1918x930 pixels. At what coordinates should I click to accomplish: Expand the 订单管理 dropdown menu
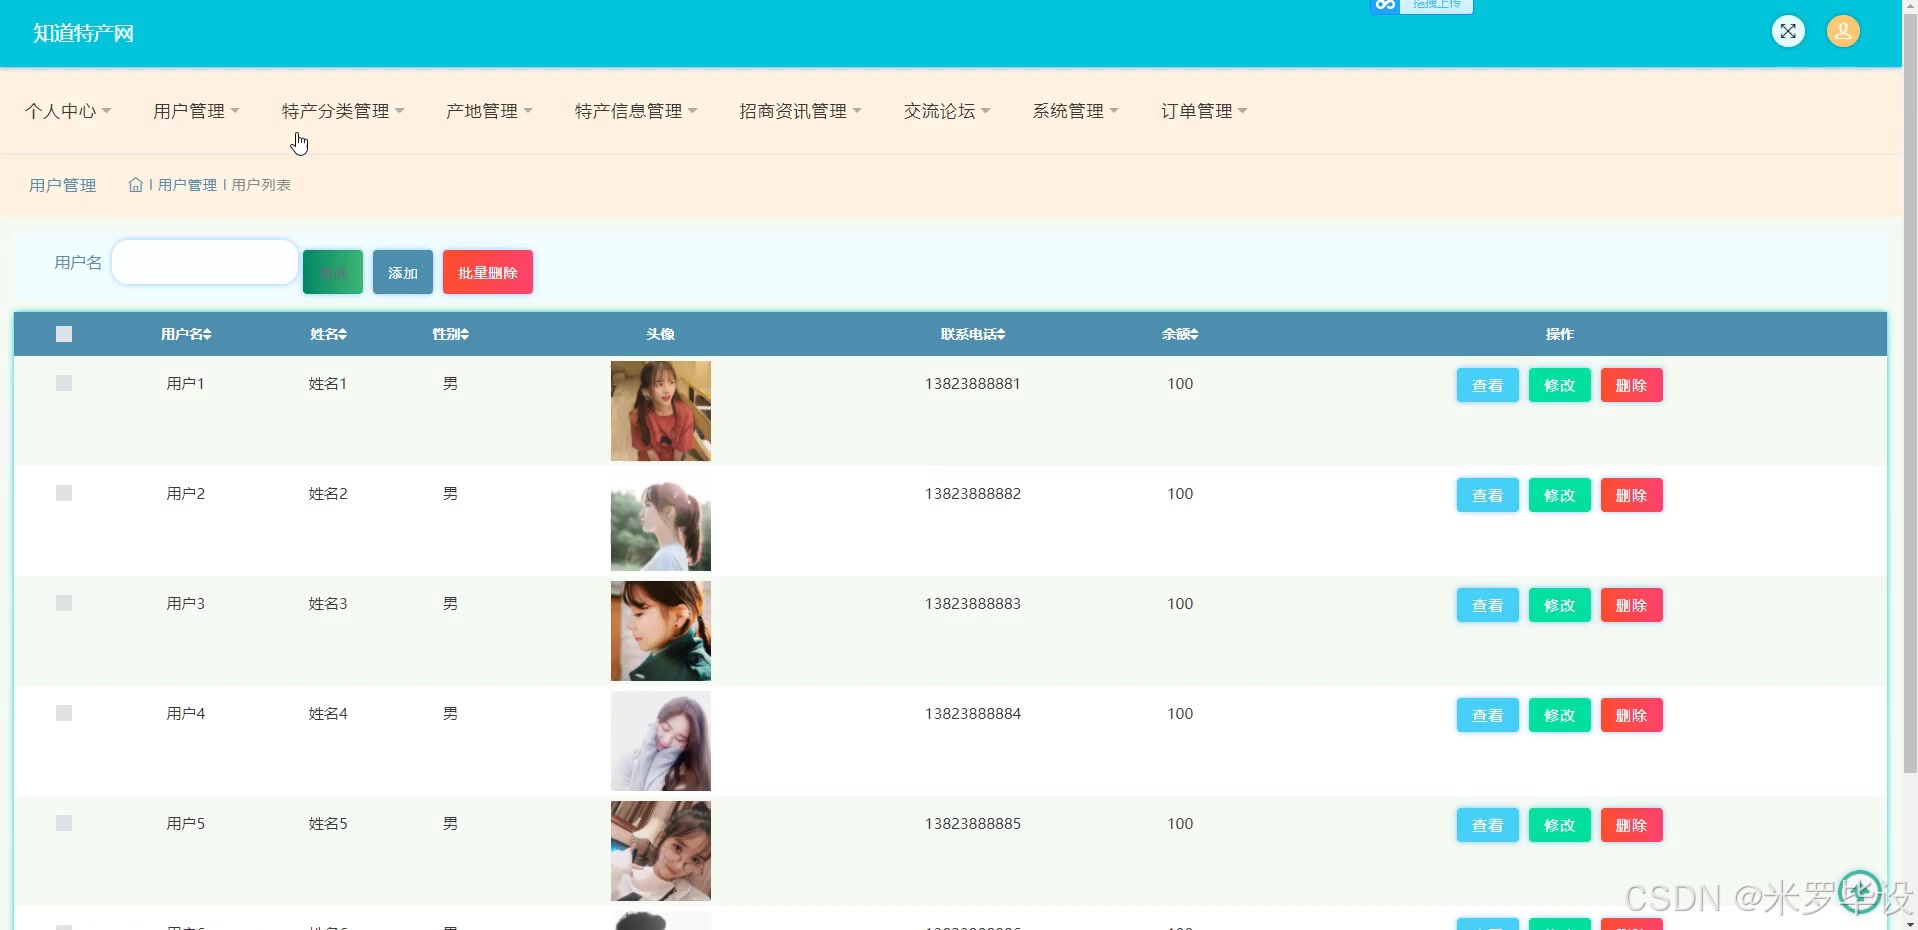(x=1204, y=111)
